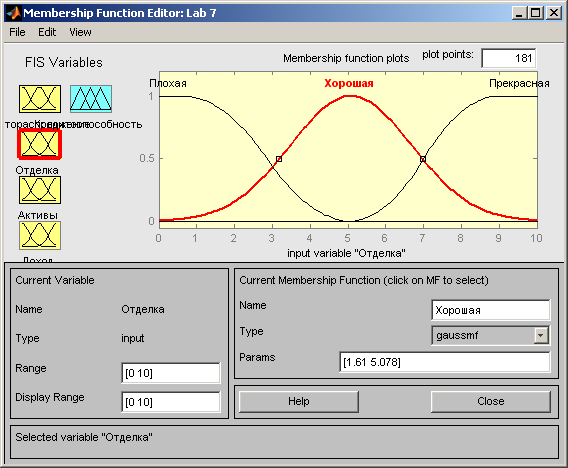The height and width of the screenshot is (468, 568).
Task: Maximize the Membership Function Editor window
Action: coord(535,13)
